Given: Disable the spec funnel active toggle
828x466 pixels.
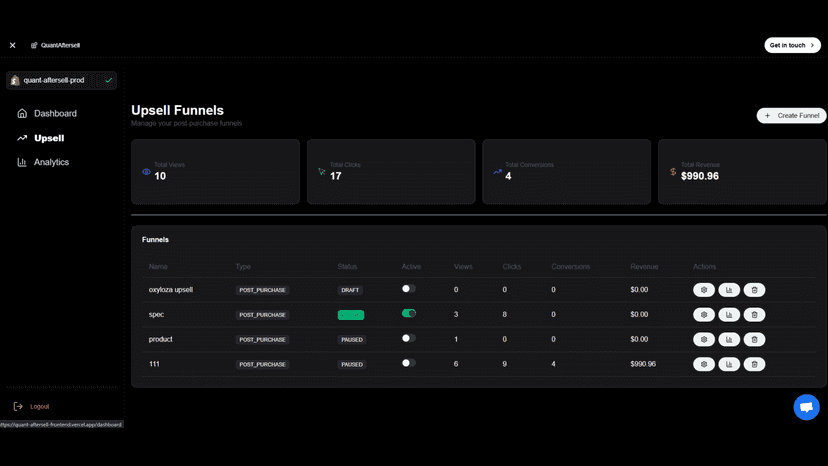Looking at the screenshot, I should 409,314.
